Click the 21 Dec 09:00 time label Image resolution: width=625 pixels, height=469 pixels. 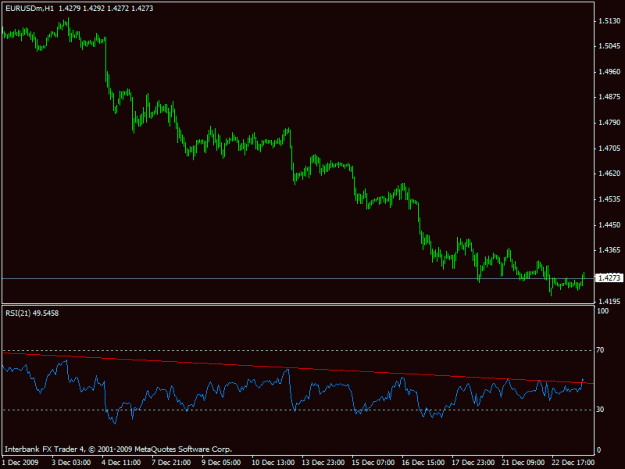523,462
